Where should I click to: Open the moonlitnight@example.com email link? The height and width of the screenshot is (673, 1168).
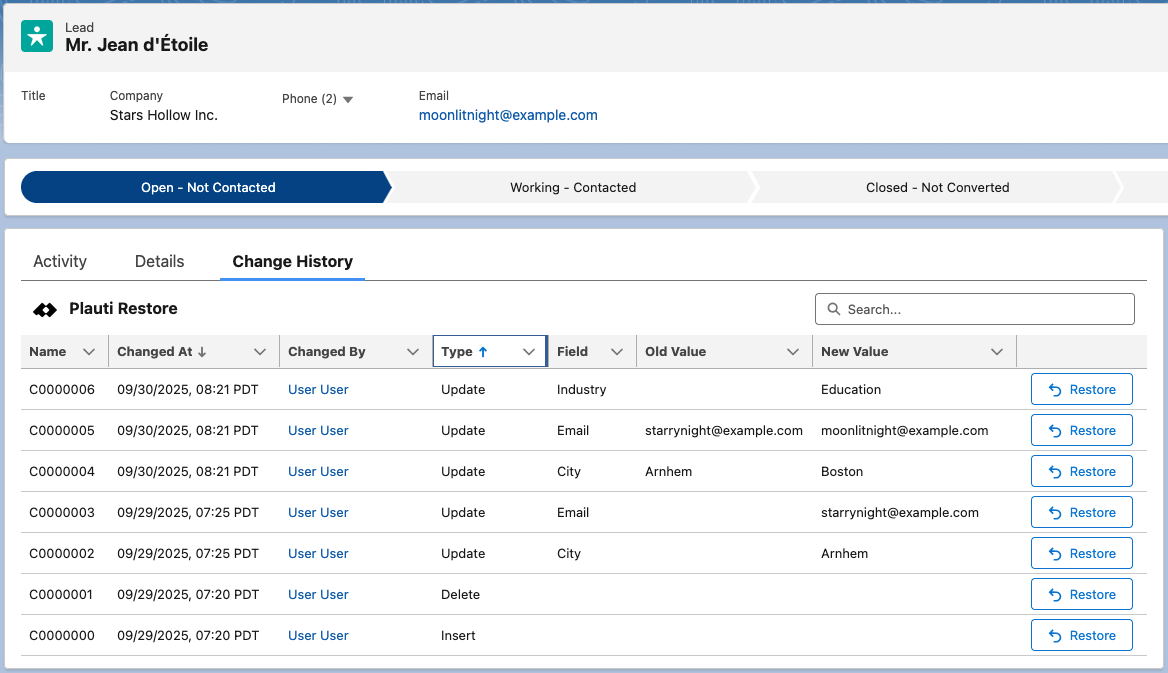click(x=508, y=116)
